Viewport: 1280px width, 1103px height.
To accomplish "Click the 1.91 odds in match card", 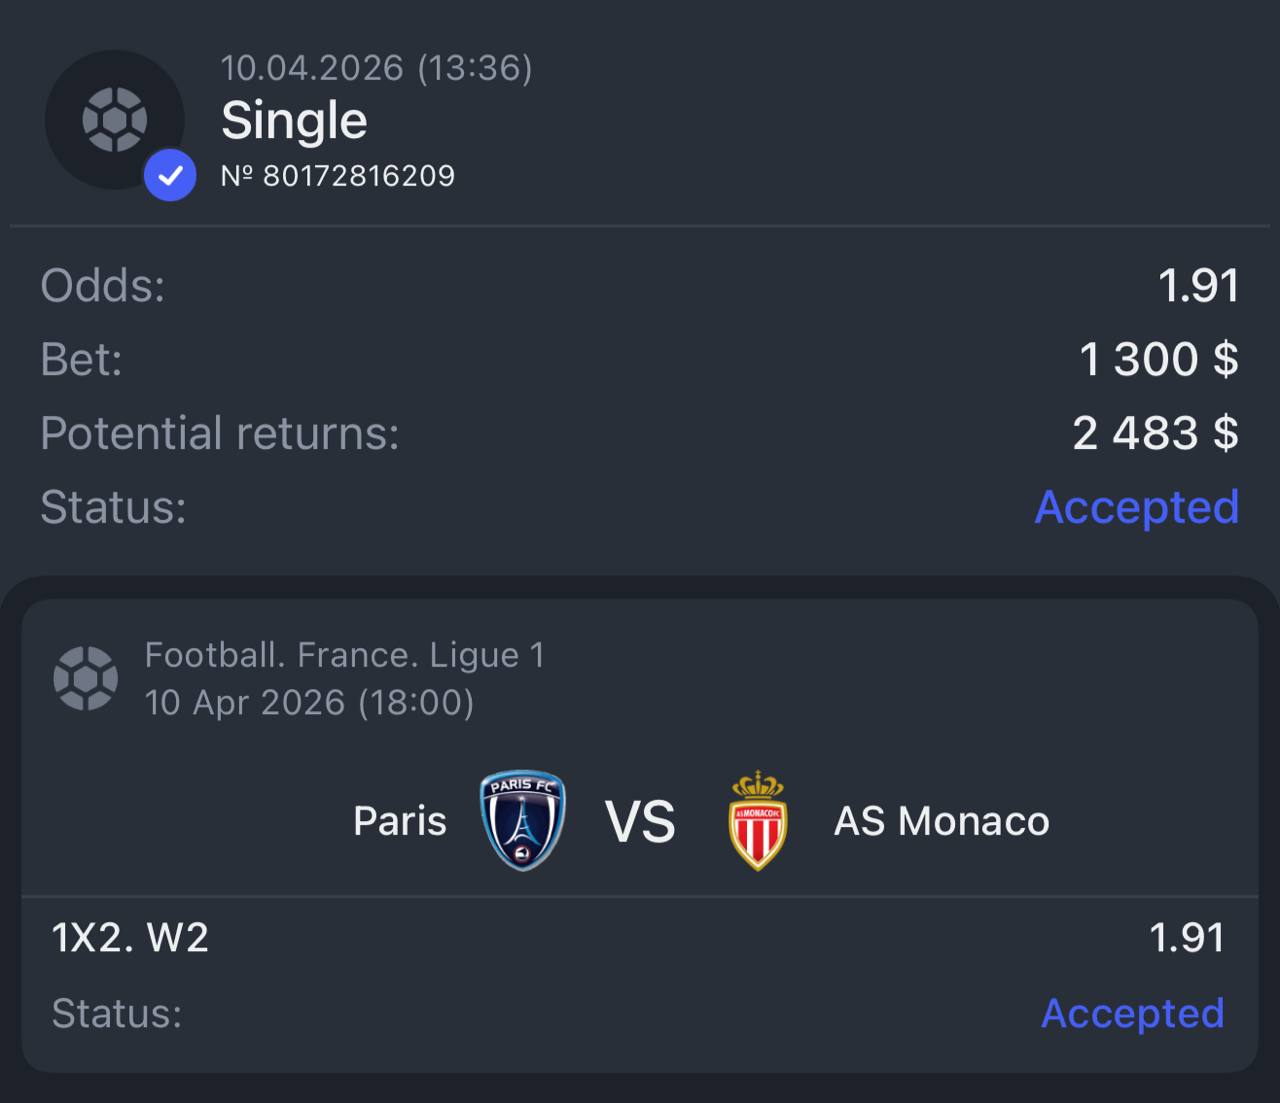I will point(1187,938).
